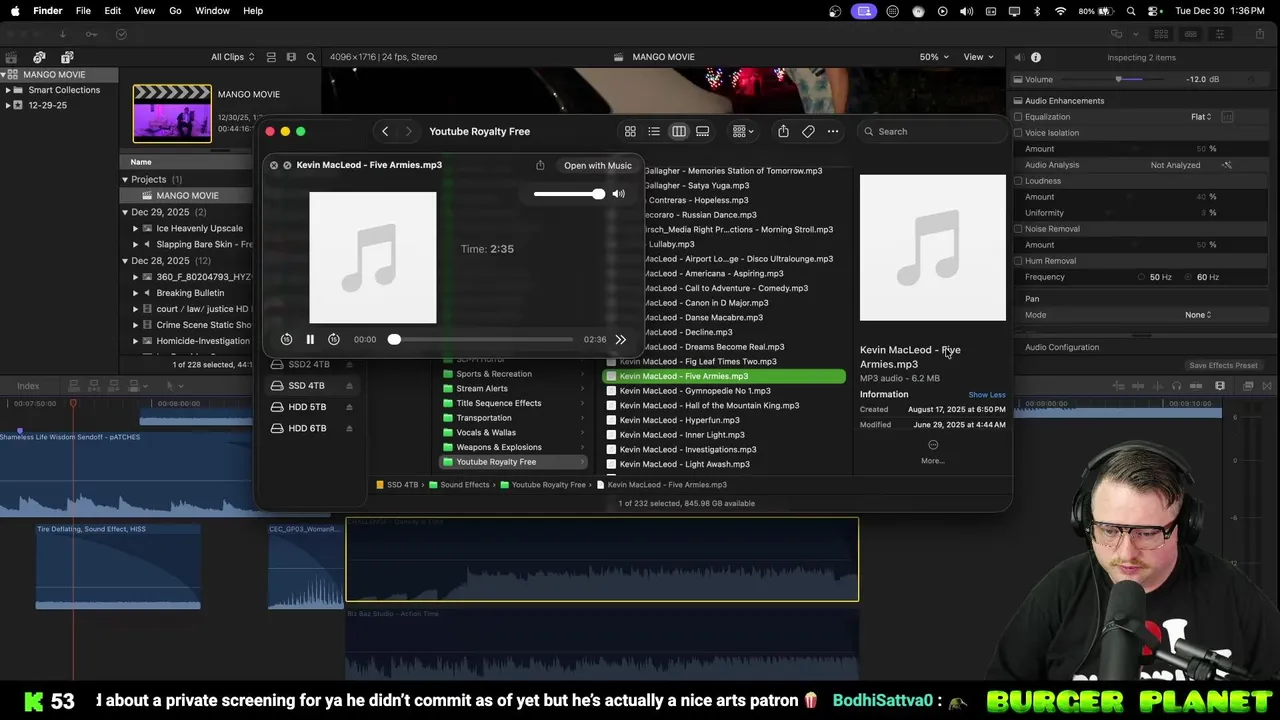Select HDD 6TB in the Finder sidebar

[x=307, y=428]
